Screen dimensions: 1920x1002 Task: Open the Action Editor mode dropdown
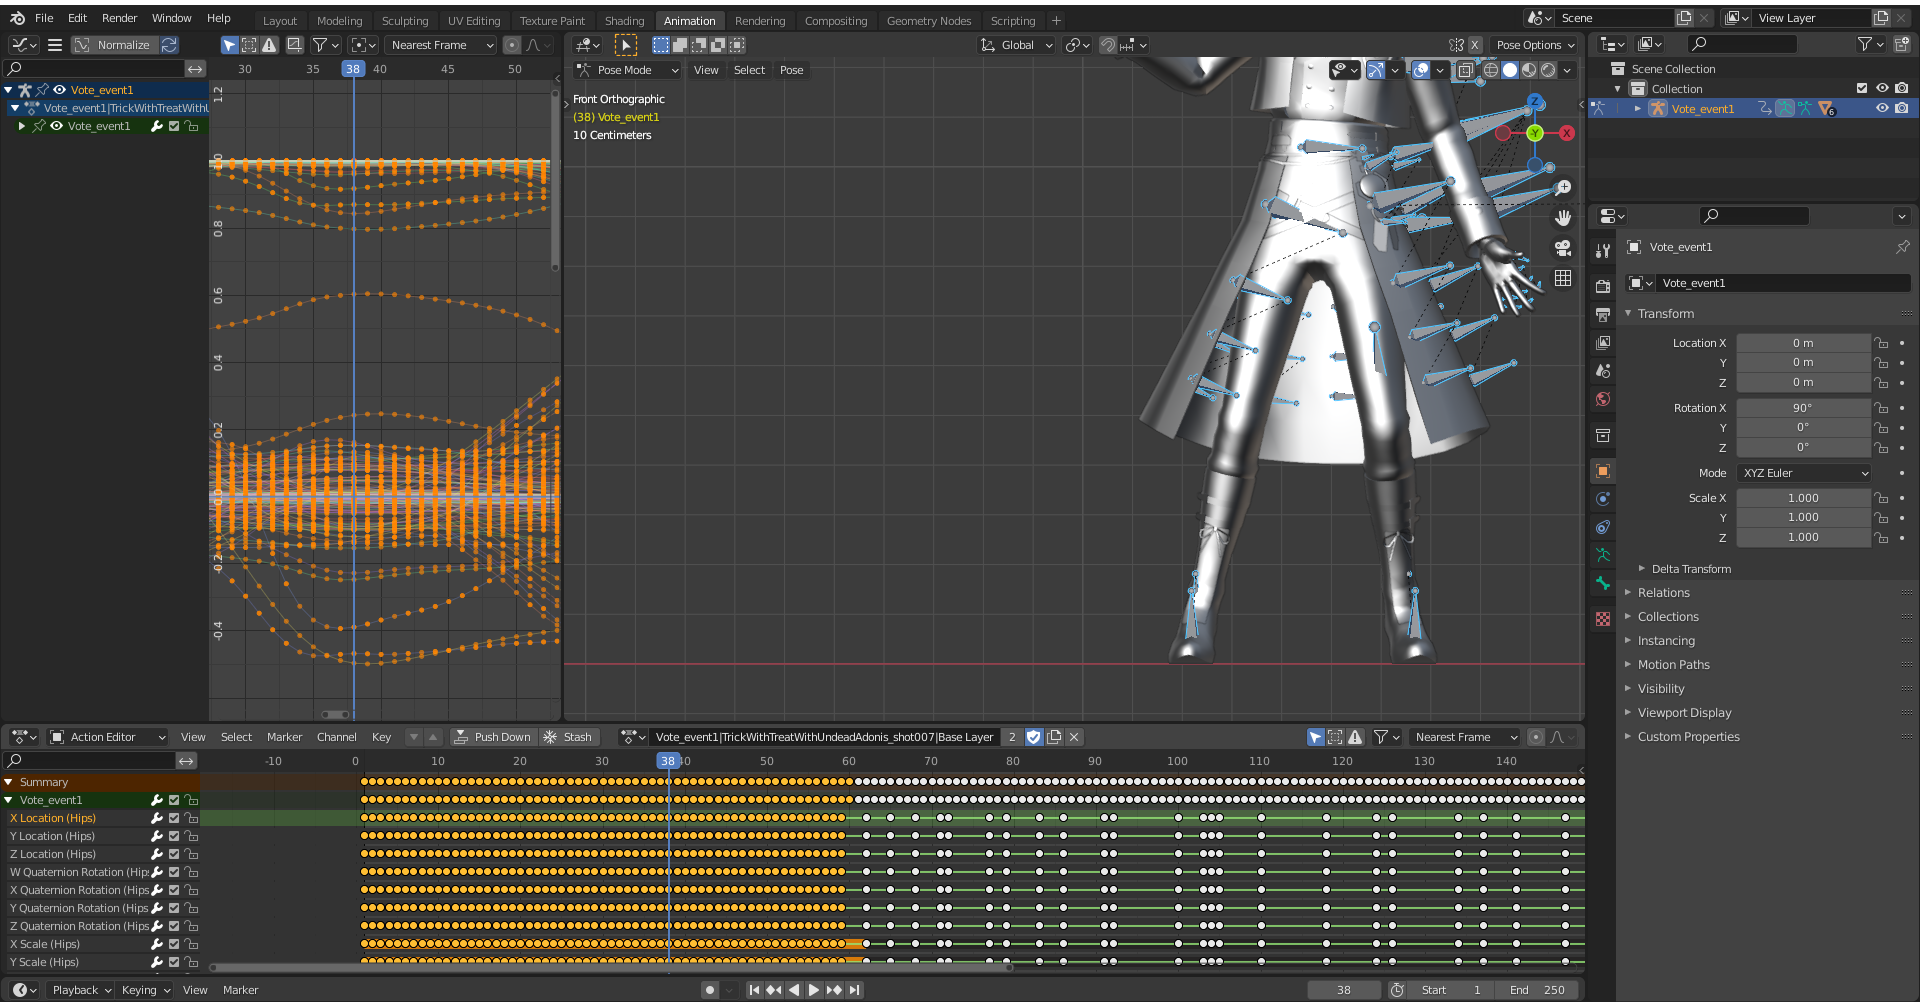pyautogui.click(x=108, y=737)
